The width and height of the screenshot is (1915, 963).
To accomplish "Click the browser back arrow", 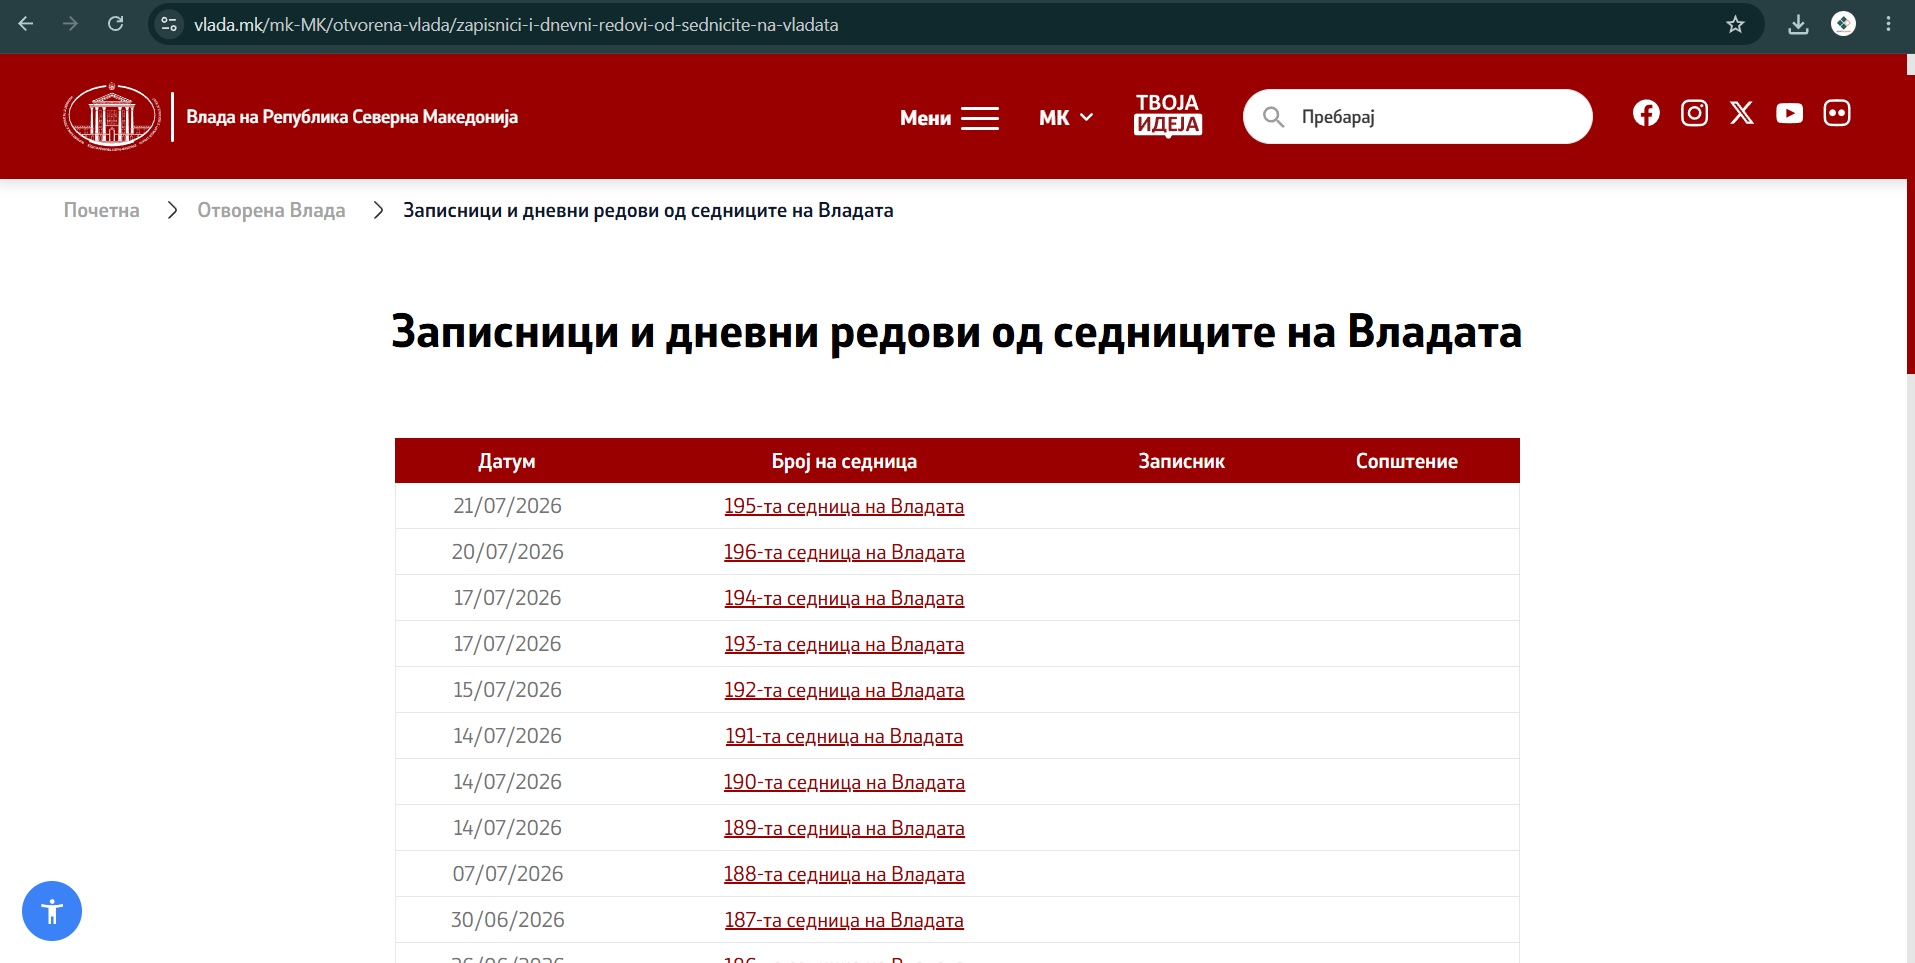I will (26, 24).
